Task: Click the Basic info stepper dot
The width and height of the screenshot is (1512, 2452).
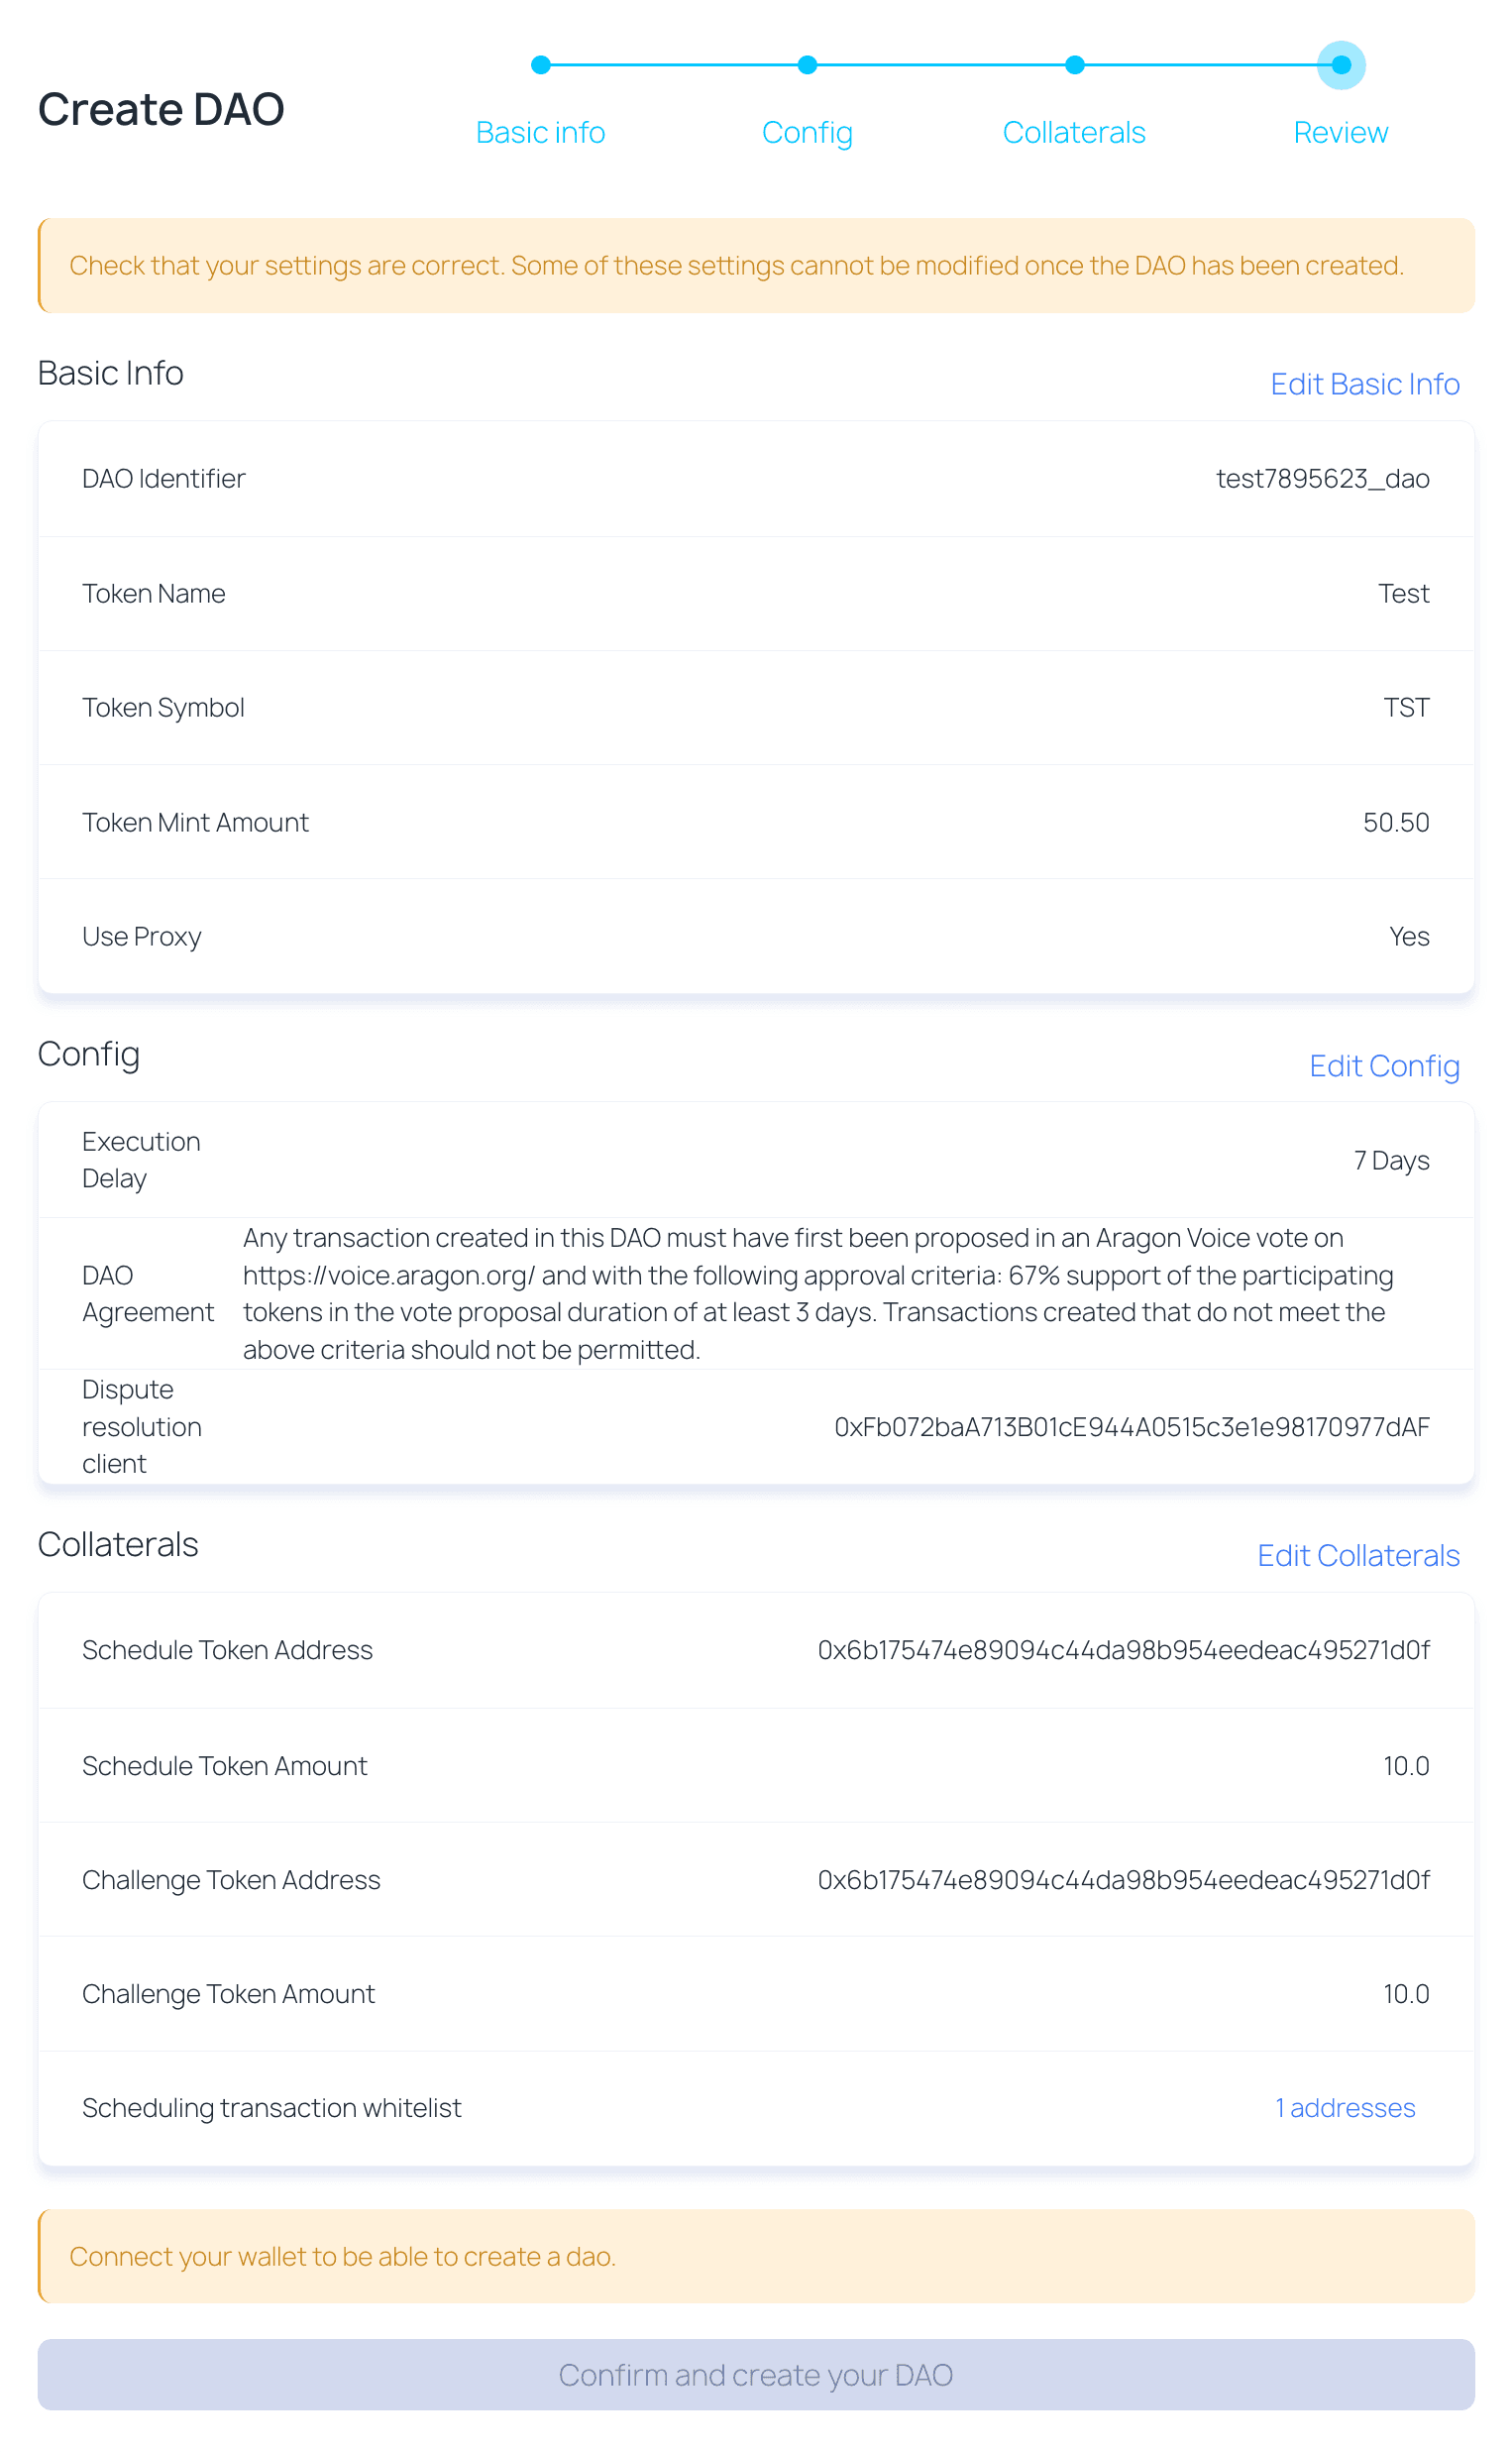Action: [x=540, y=65]
